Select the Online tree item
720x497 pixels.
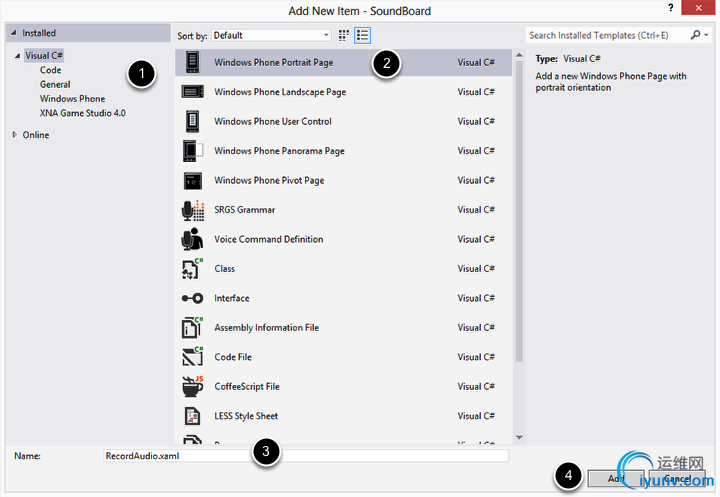tap(36, 135)
